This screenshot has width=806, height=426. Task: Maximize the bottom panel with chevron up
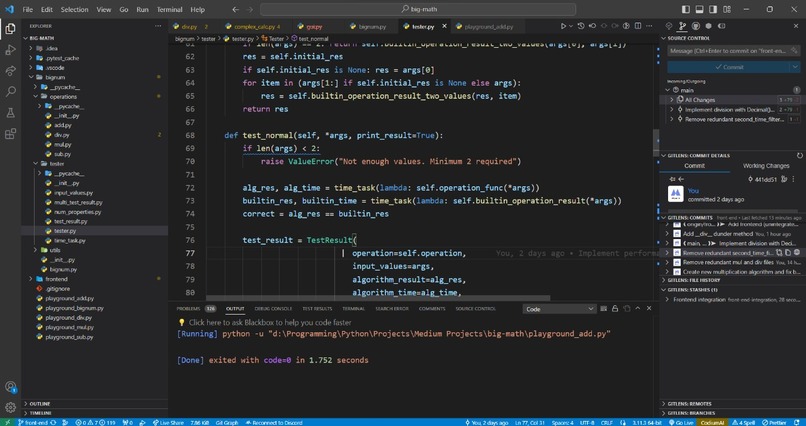click(x=638, y=308)
